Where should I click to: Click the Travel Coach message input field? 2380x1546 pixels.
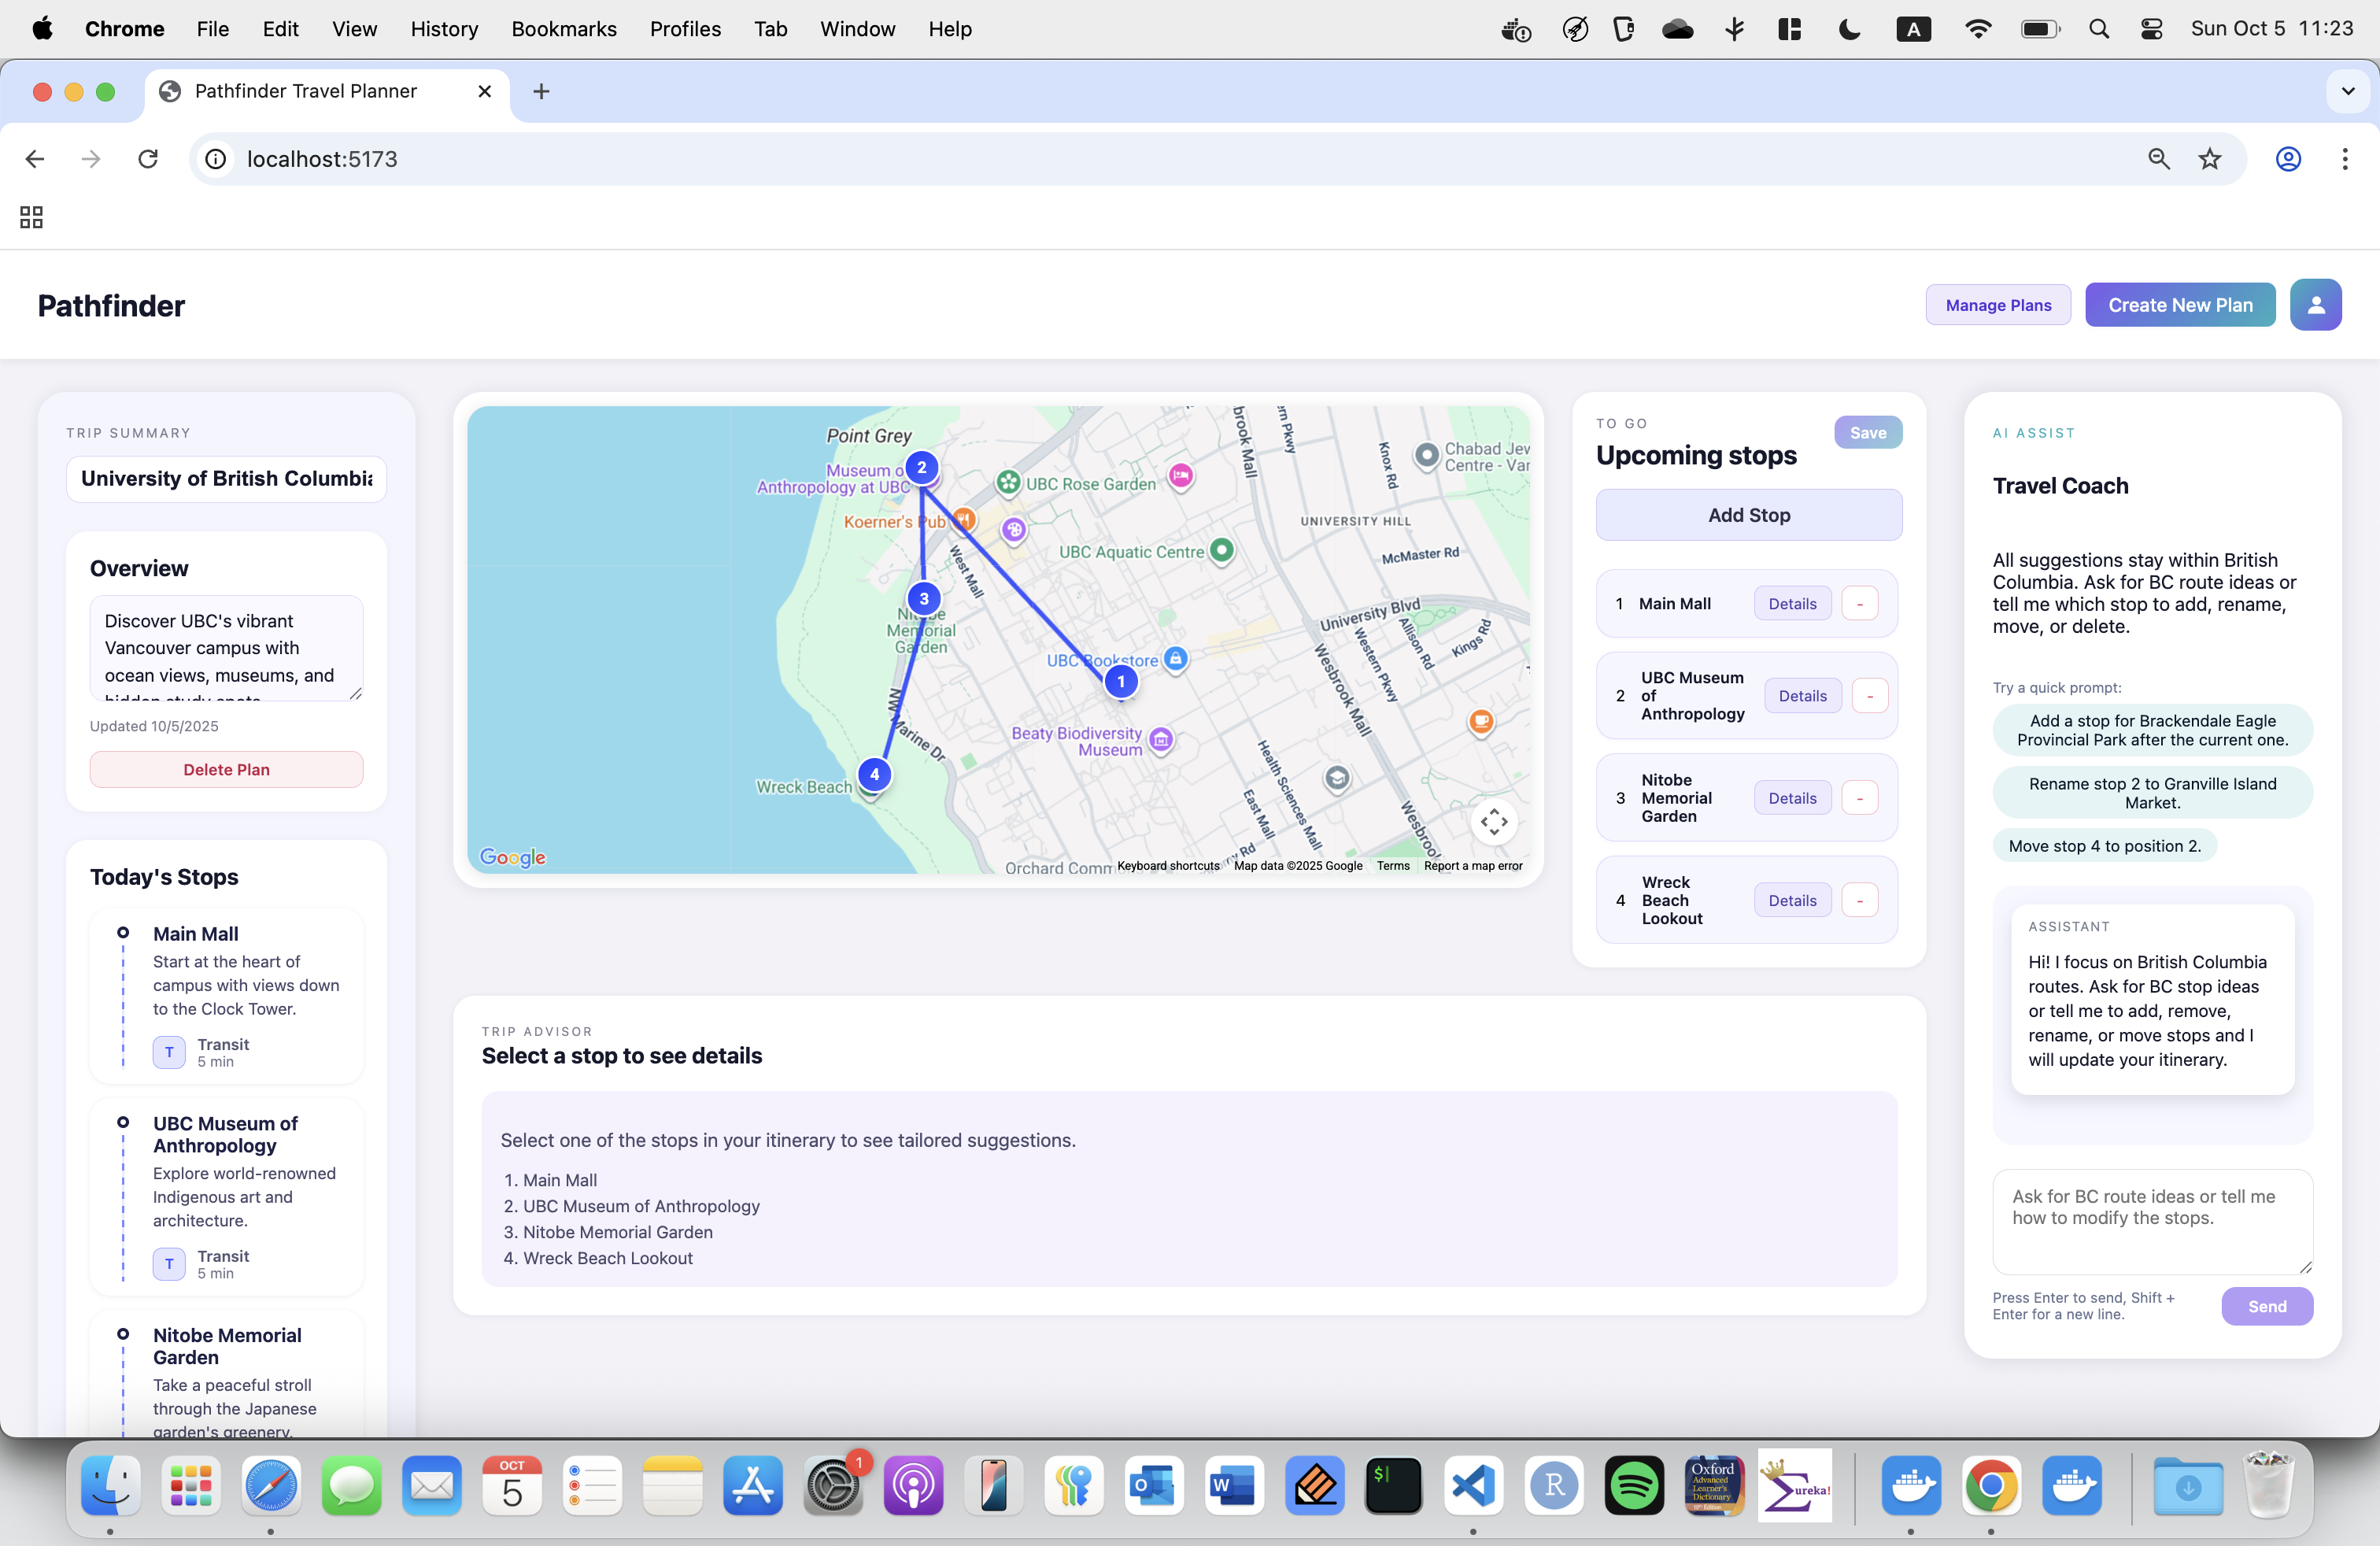coord(2151,1221)
